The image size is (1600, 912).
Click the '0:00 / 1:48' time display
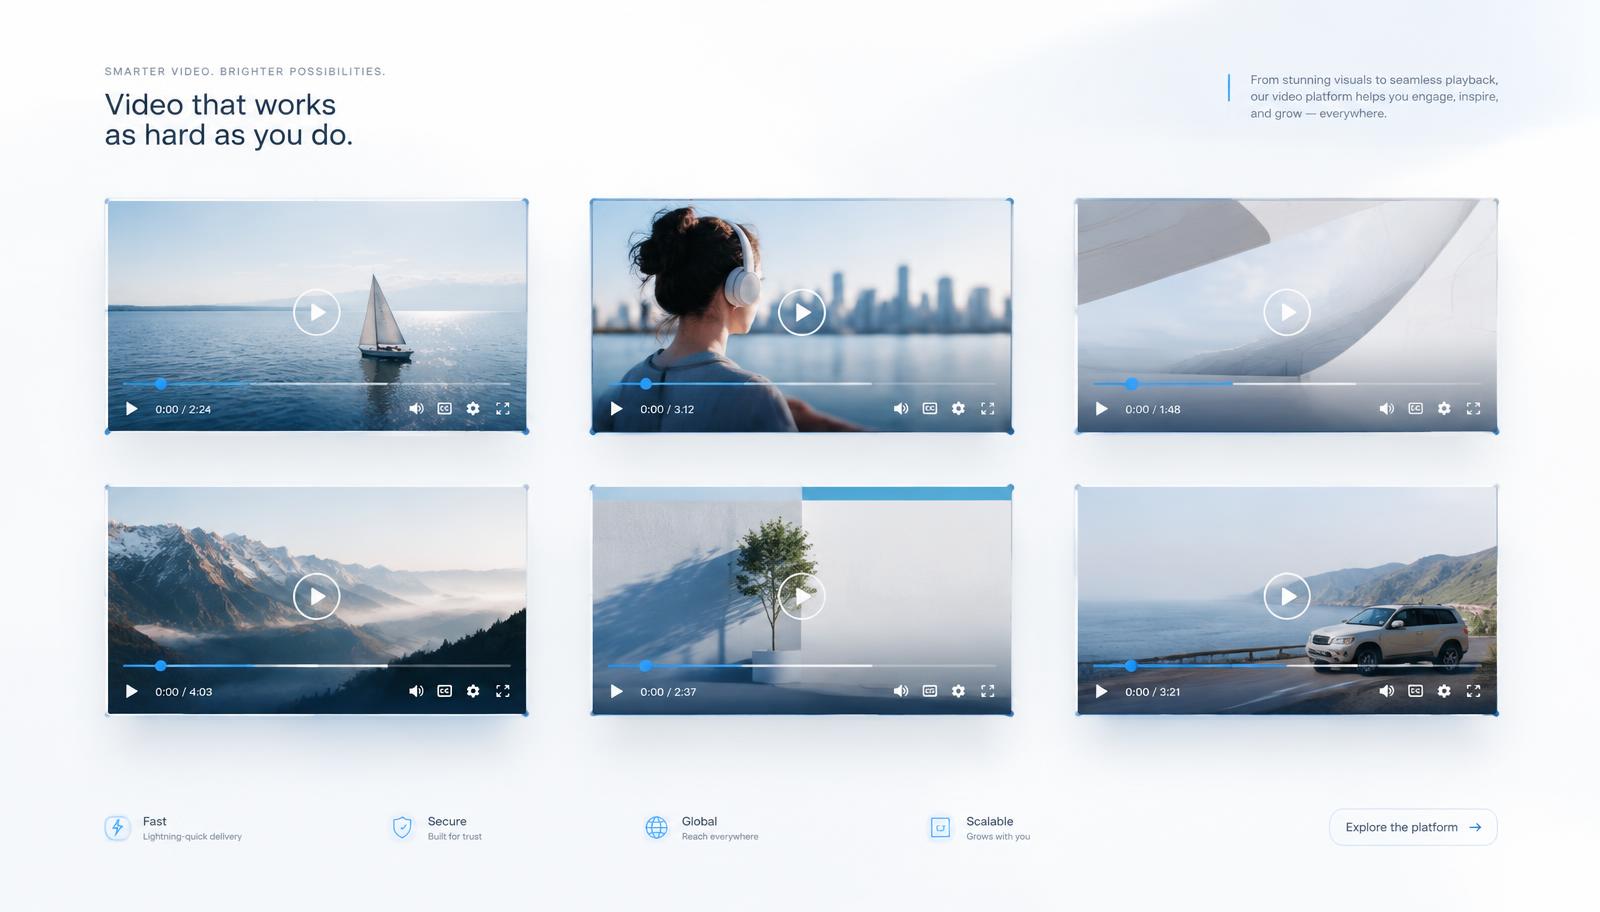click(x=1153, y=409)
